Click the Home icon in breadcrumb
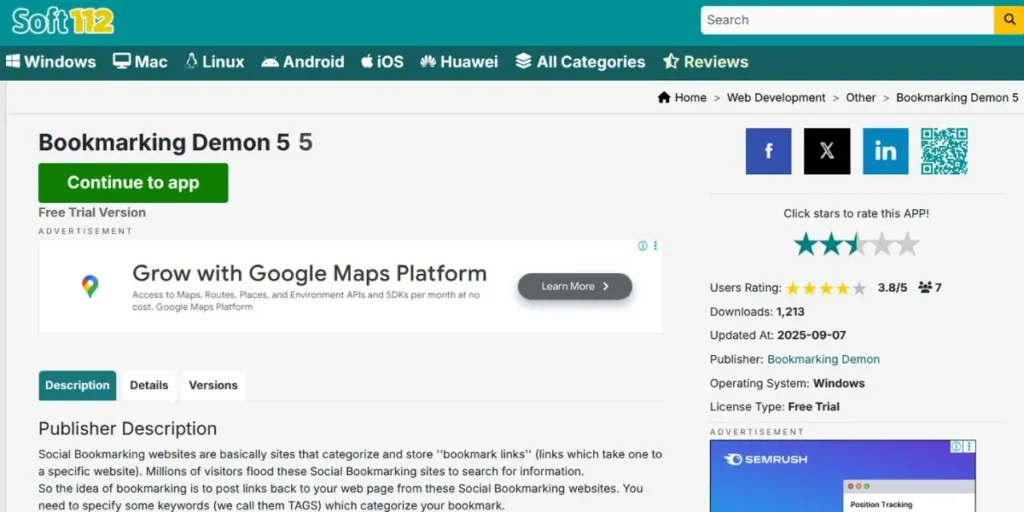Image resolution: width=1024 pixels, height=512 pixels. [x=664, y=98]
